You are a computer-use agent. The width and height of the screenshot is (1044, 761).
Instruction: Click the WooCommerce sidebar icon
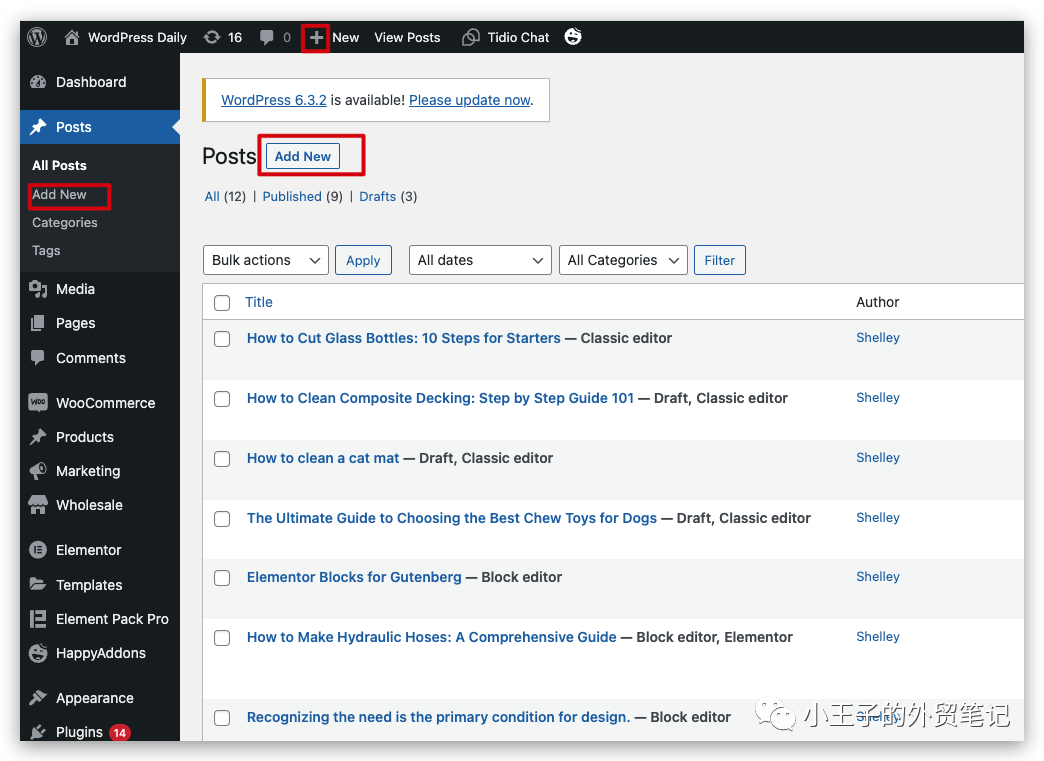38,402
